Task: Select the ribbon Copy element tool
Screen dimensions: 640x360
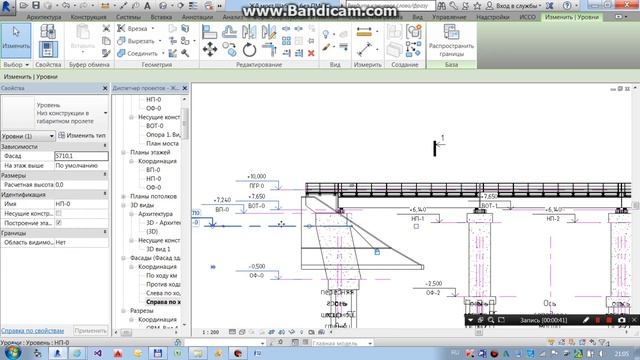Action: point(229,50)
